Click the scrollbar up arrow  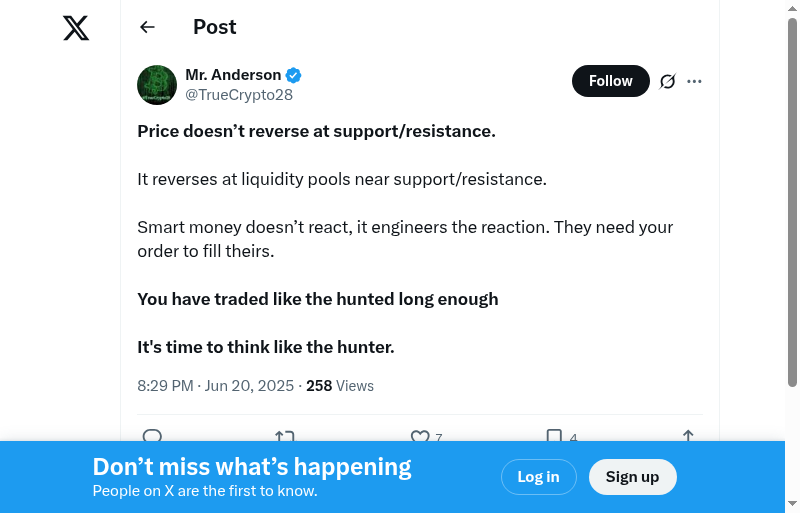pyautogui.click(x=792, y=9)
